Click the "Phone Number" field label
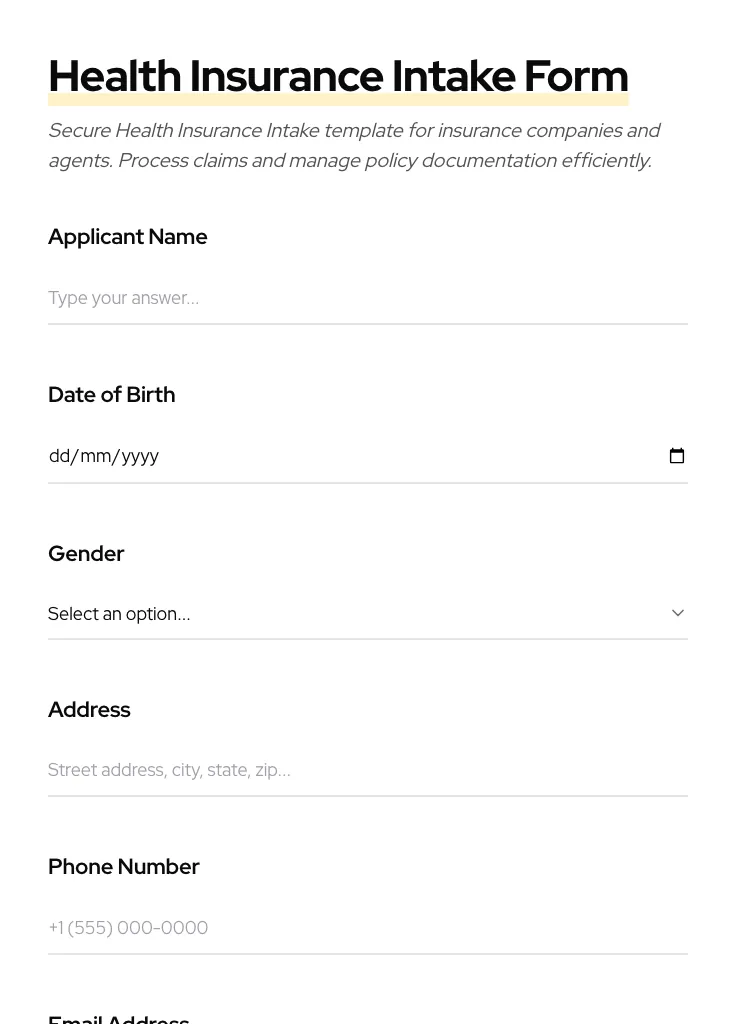The width and height of the screenshot is (736, 1024). pos(123,867)
